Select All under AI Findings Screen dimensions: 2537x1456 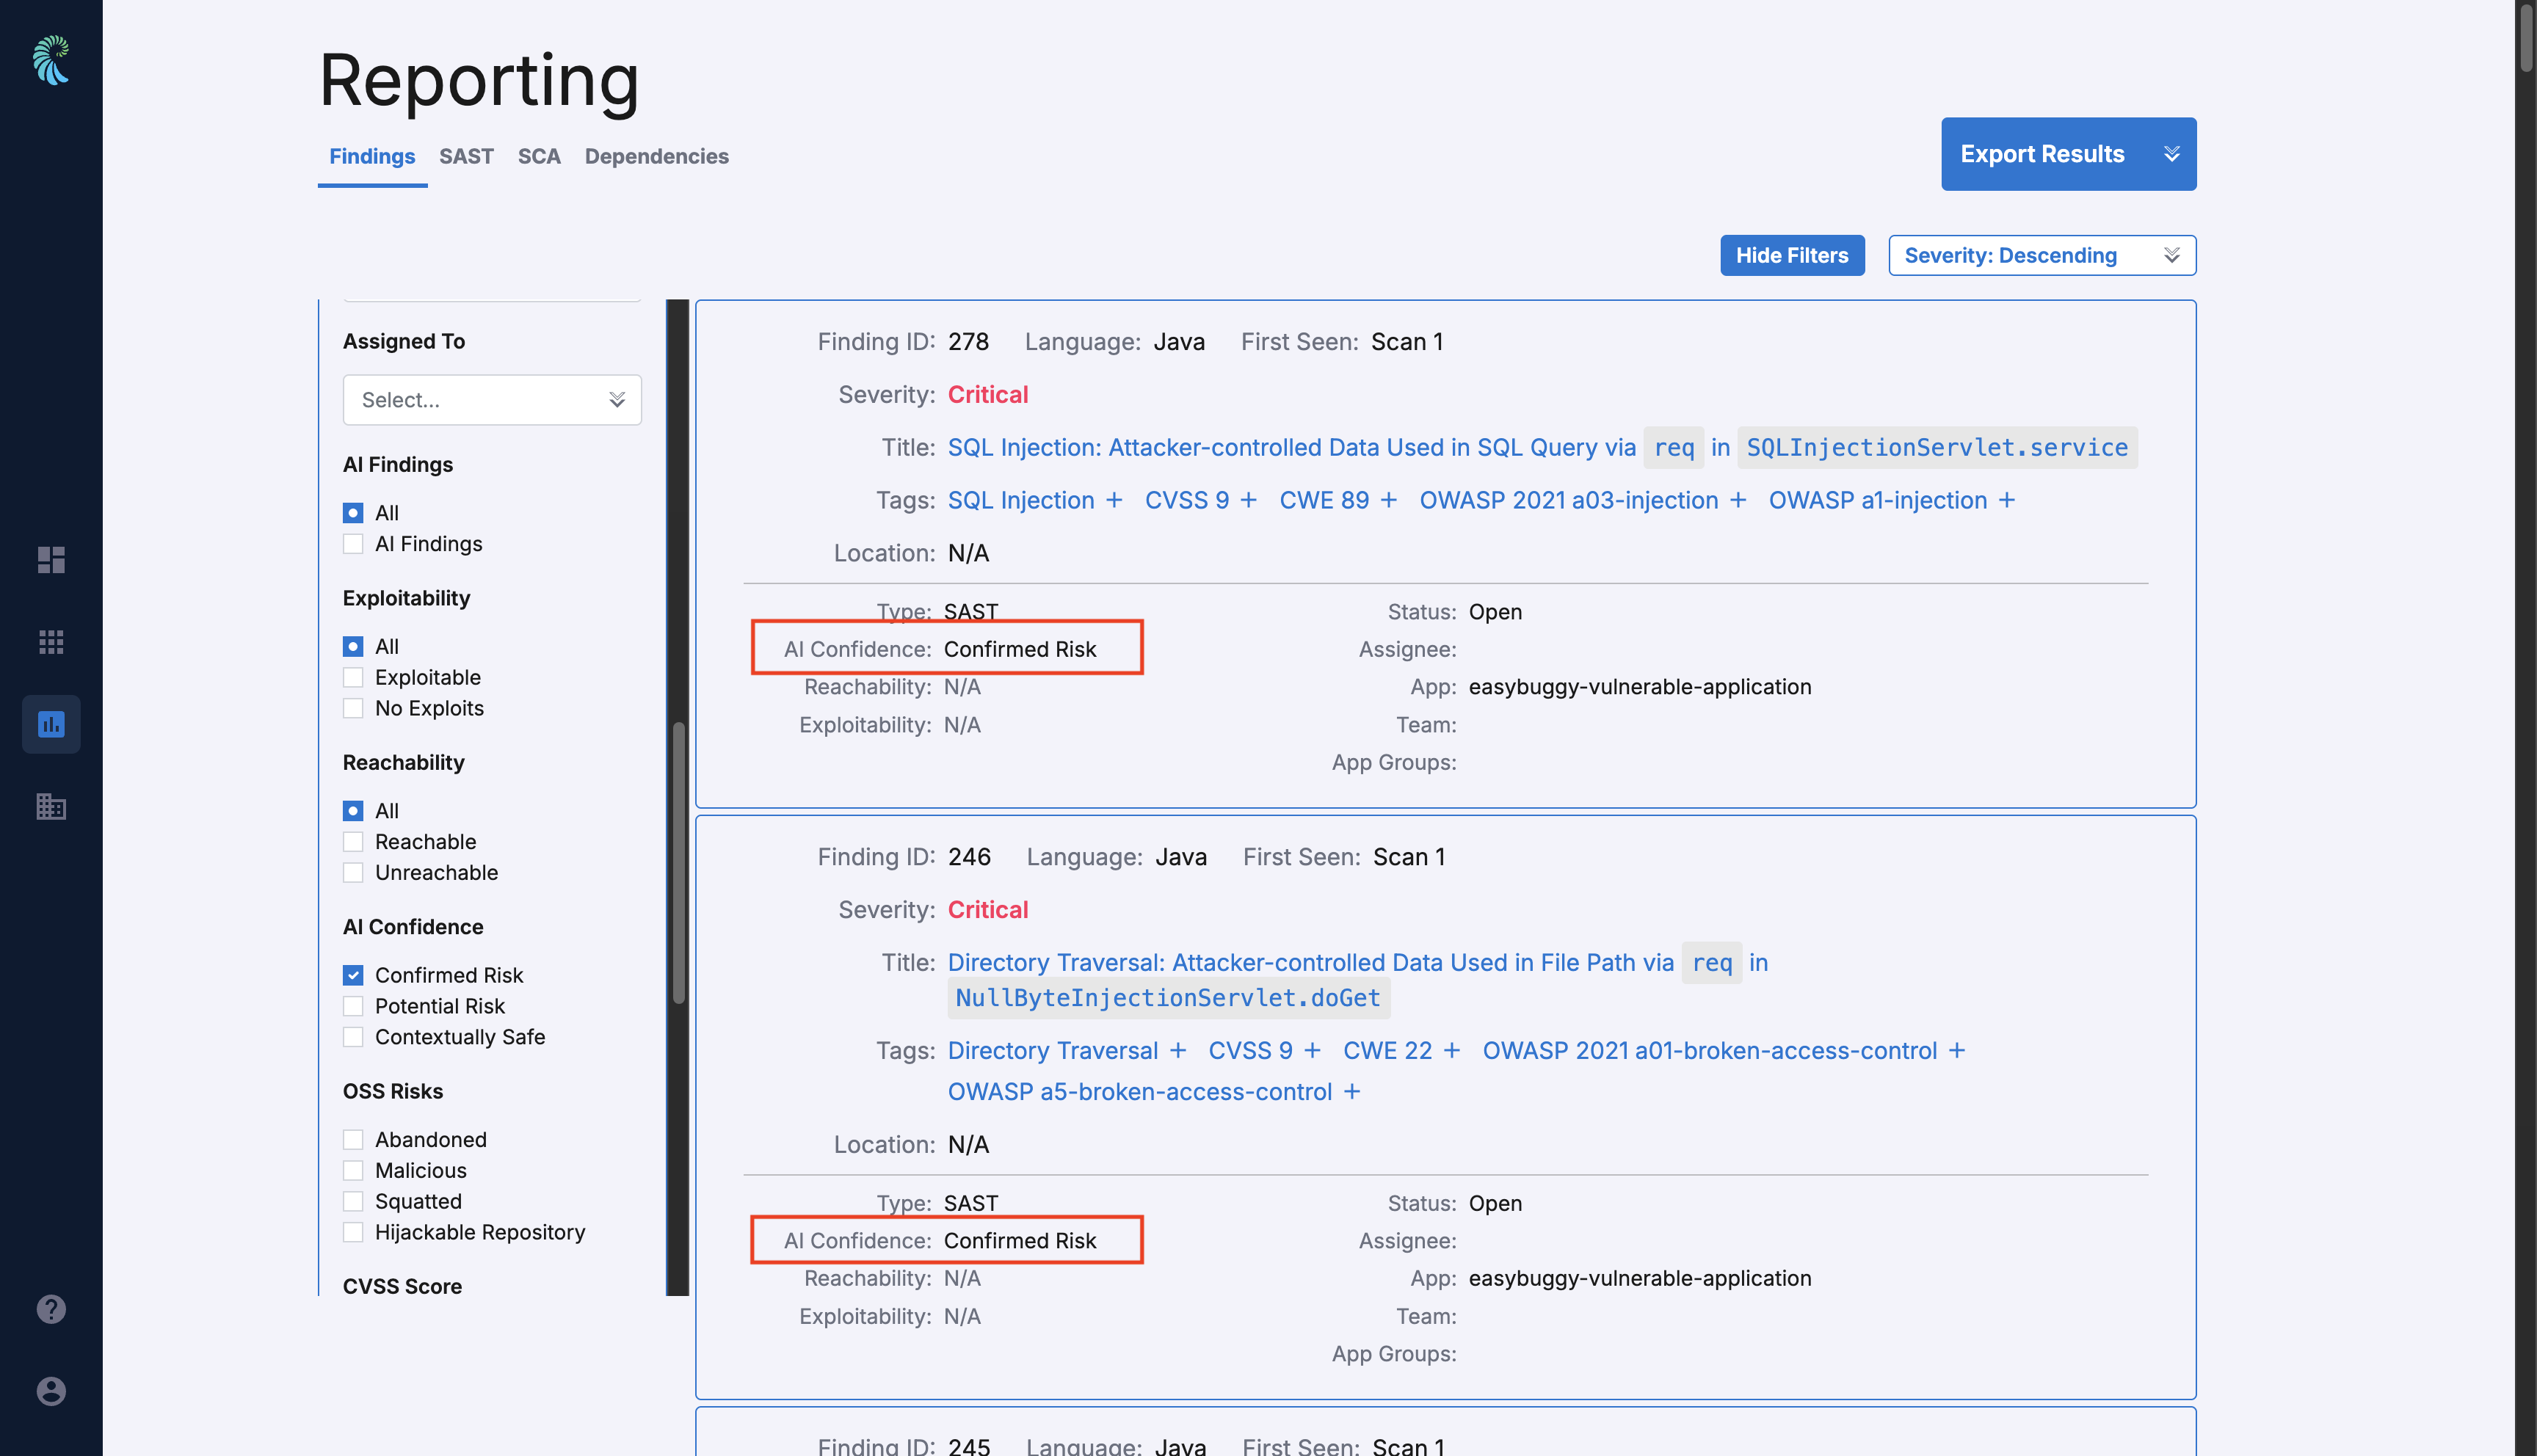pos(353,513)
